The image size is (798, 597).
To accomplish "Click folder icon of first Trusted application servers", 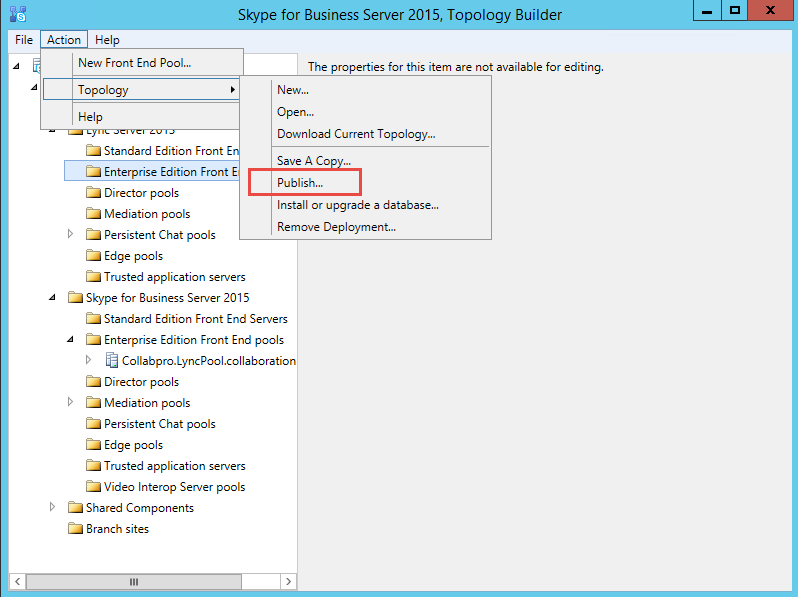I will 93,276.
